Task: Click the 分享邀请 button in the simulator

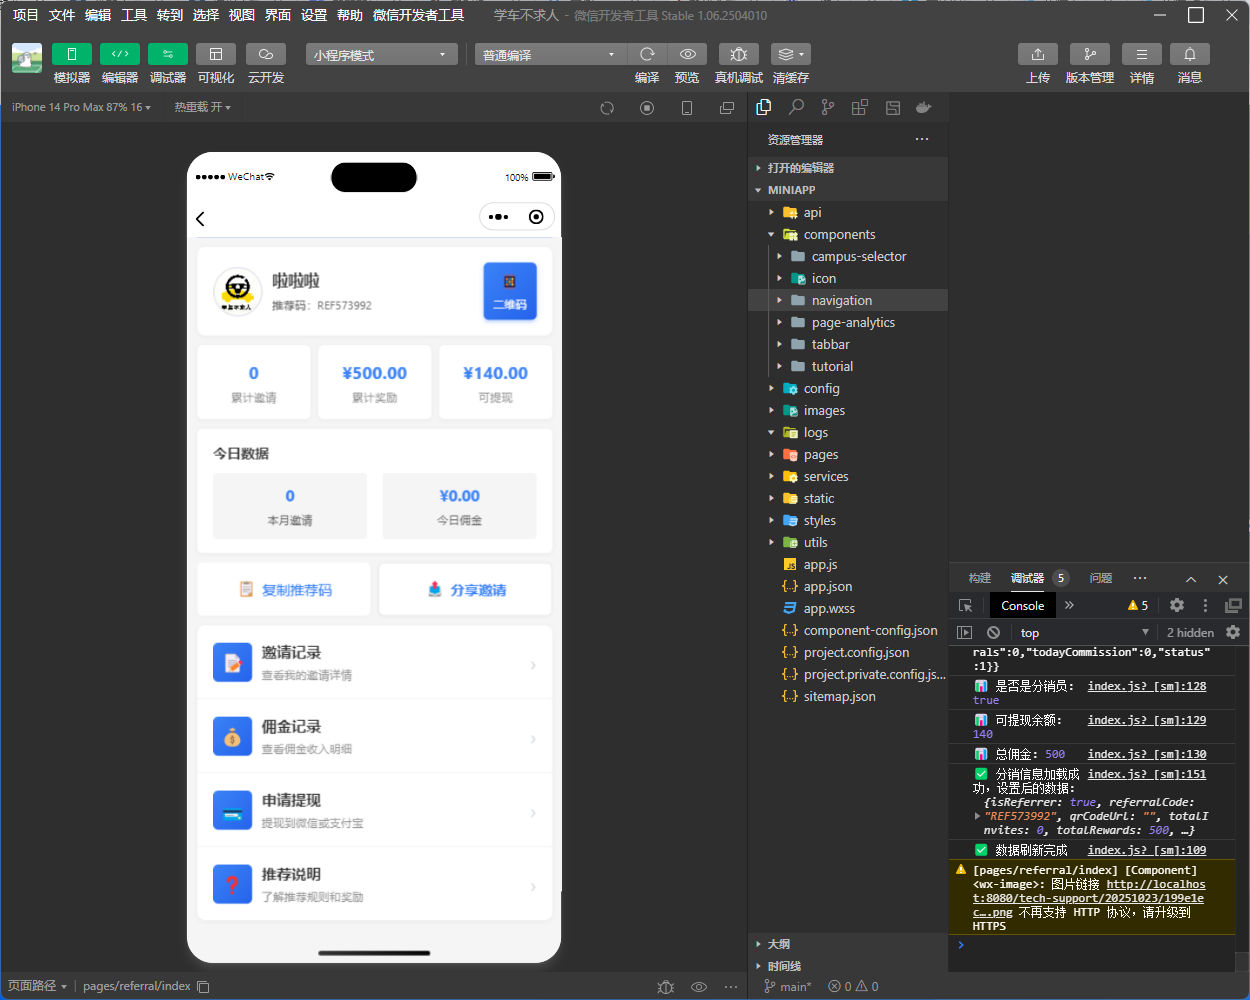Action: click(x=464, y=589)
